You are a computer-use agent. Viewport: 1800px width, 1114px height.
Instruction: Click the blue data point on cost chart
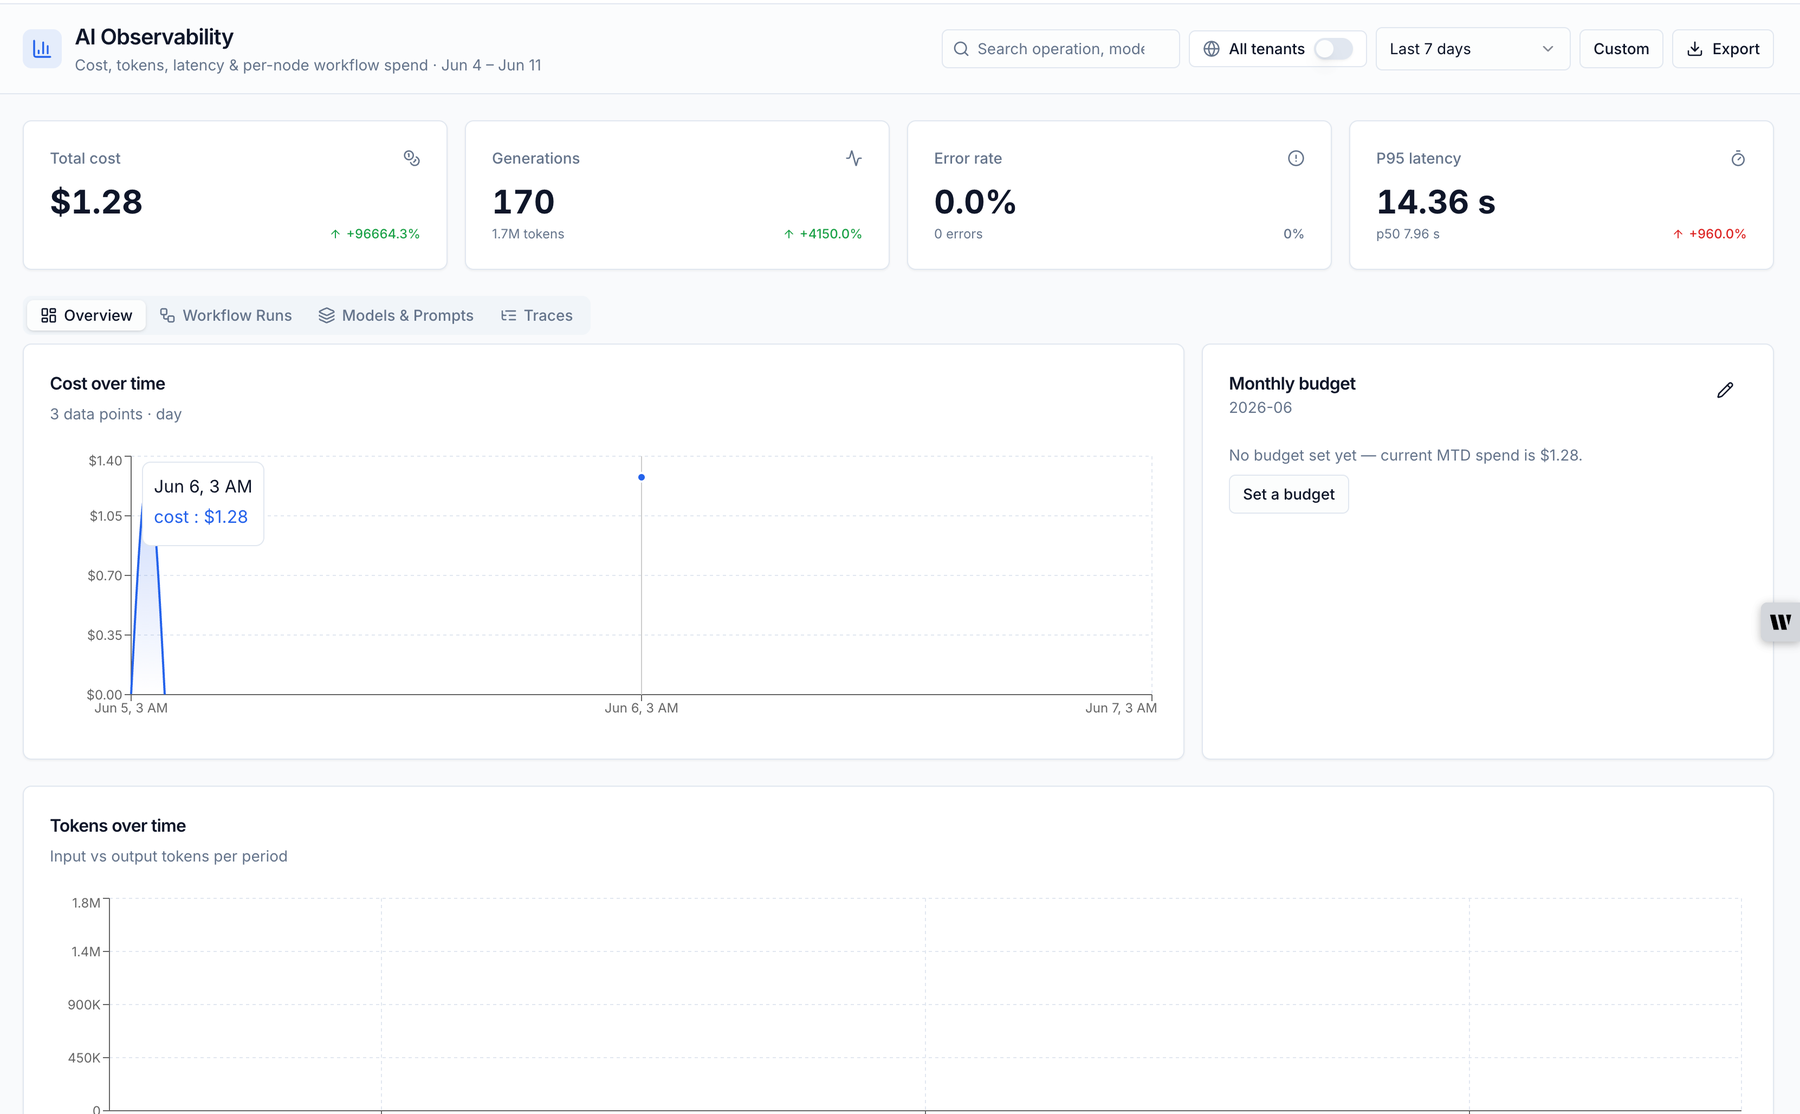pos(641,477)
